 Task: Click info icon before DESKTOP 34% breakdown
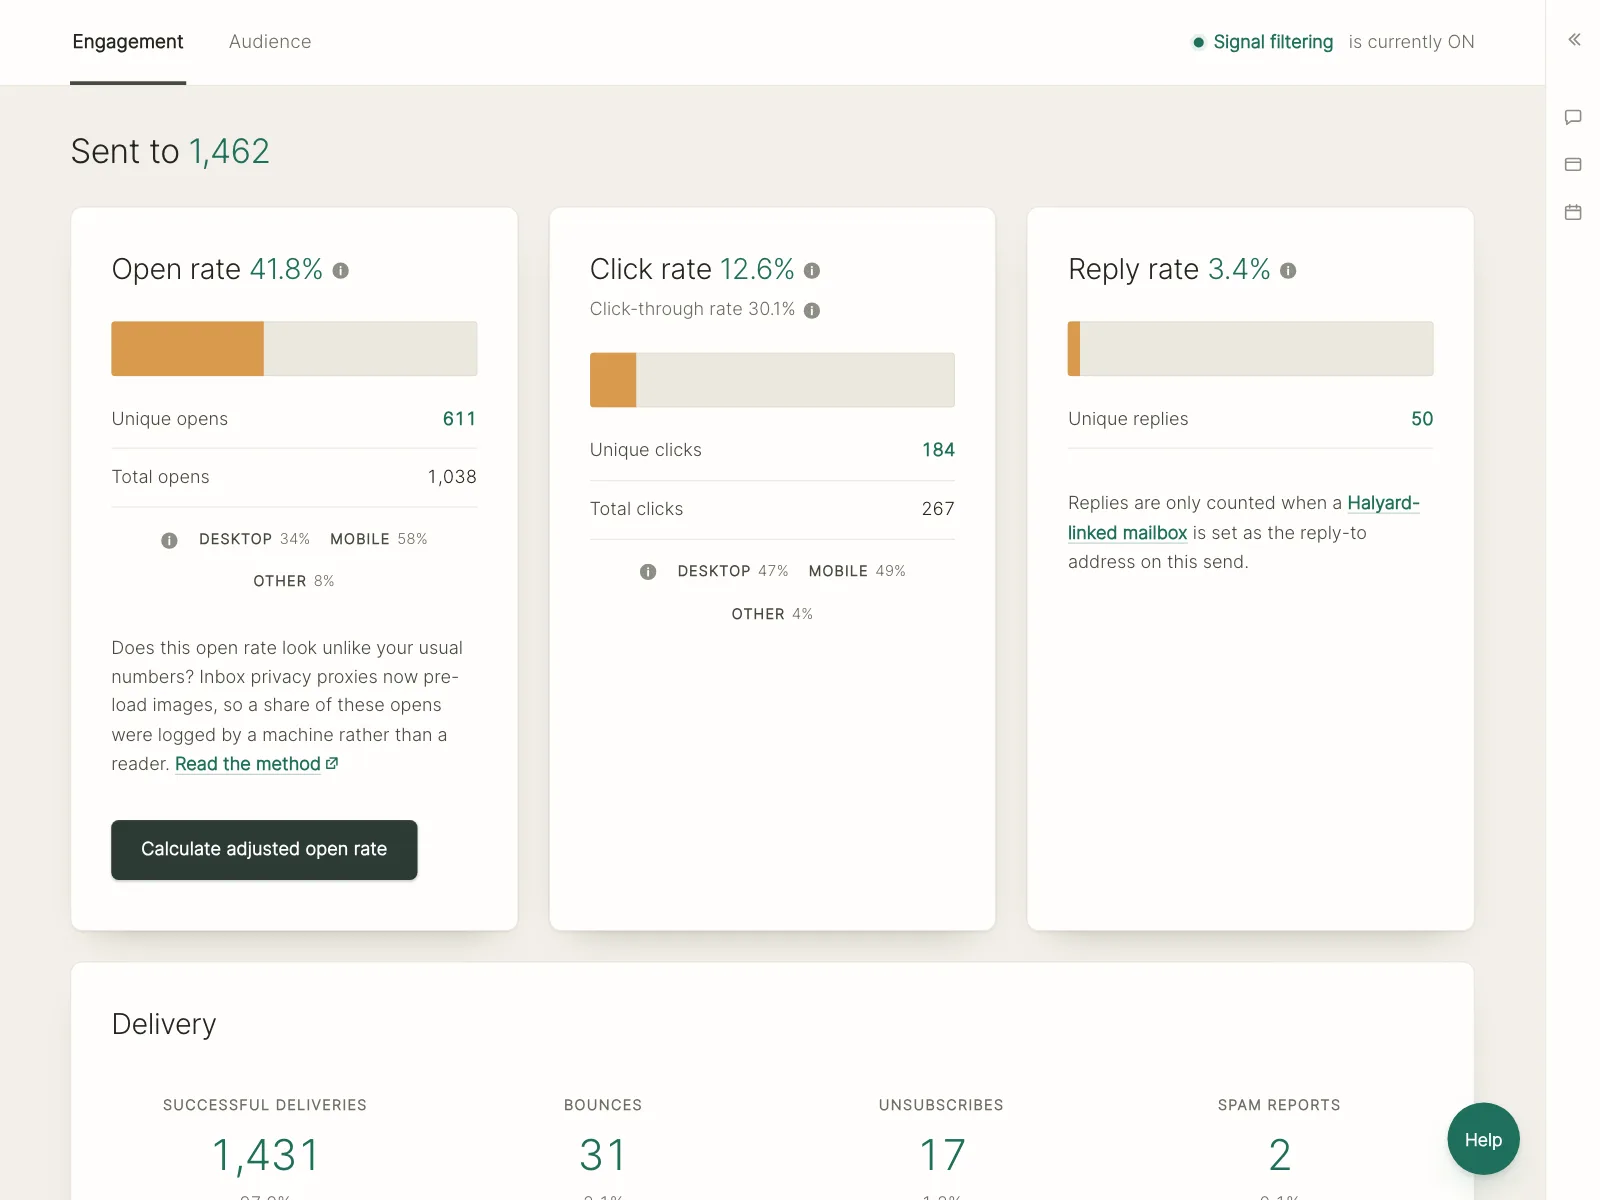point(169,540)
